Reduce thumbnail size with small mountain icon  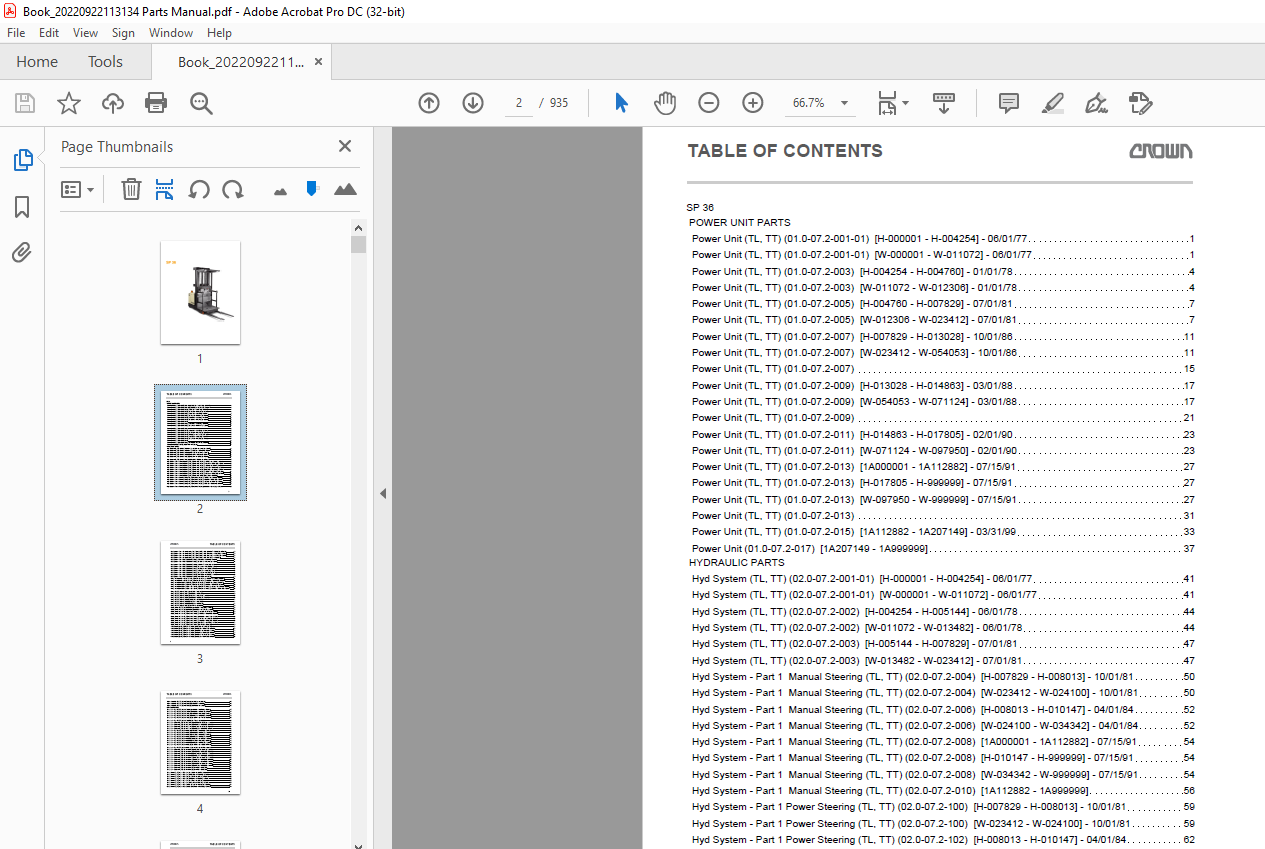coord(280,191)
